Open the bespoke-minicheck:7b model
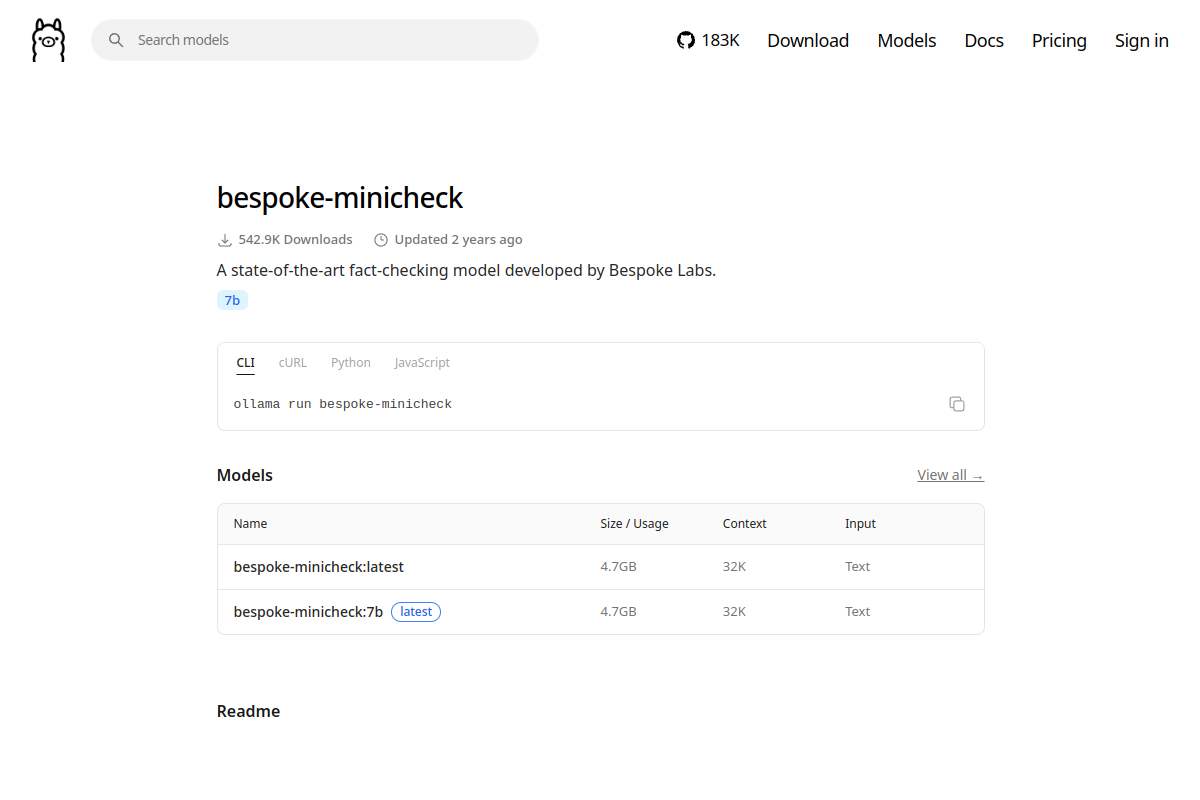1200x800 pixels. coord(308,612)
